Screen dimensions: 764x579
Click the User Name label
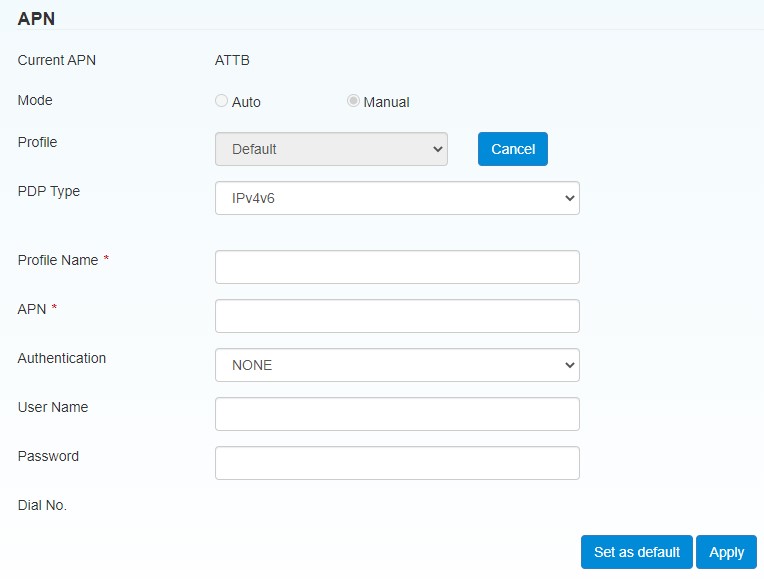coord(53,407)
